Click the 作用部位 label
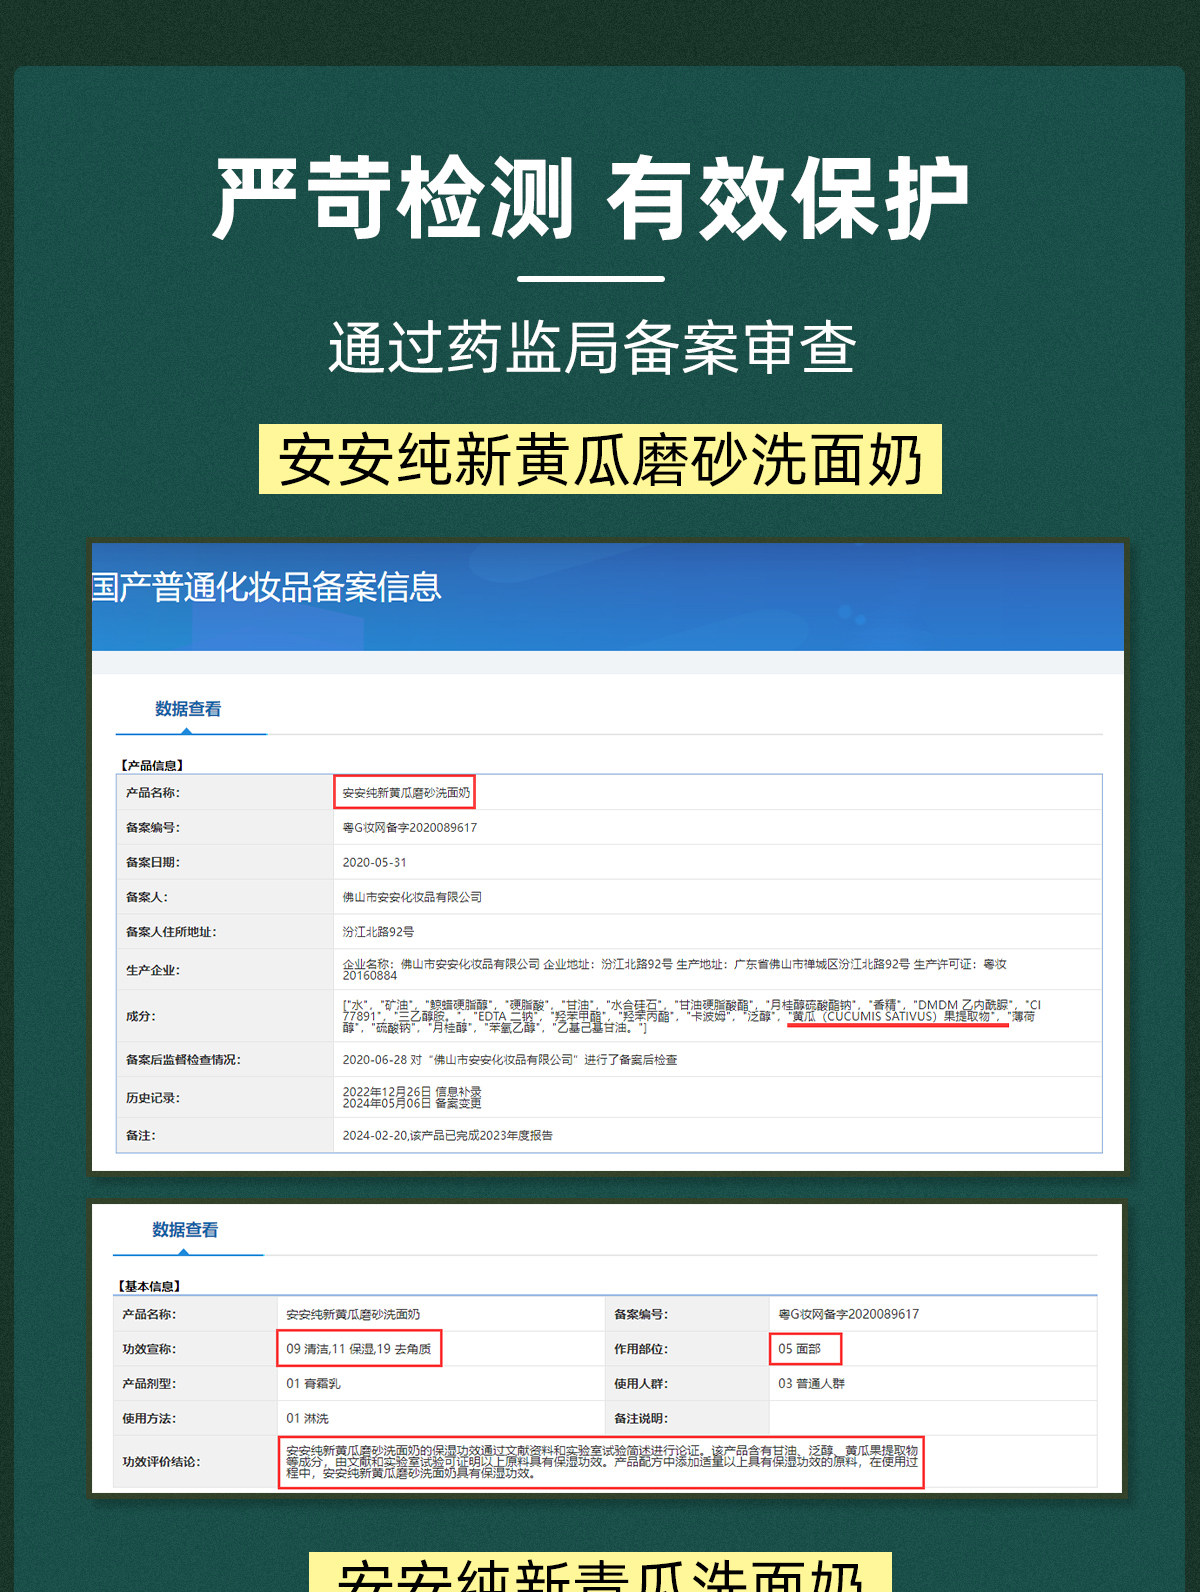The width and height of the screenshot is (1200, 1592). click(641, 1349)
